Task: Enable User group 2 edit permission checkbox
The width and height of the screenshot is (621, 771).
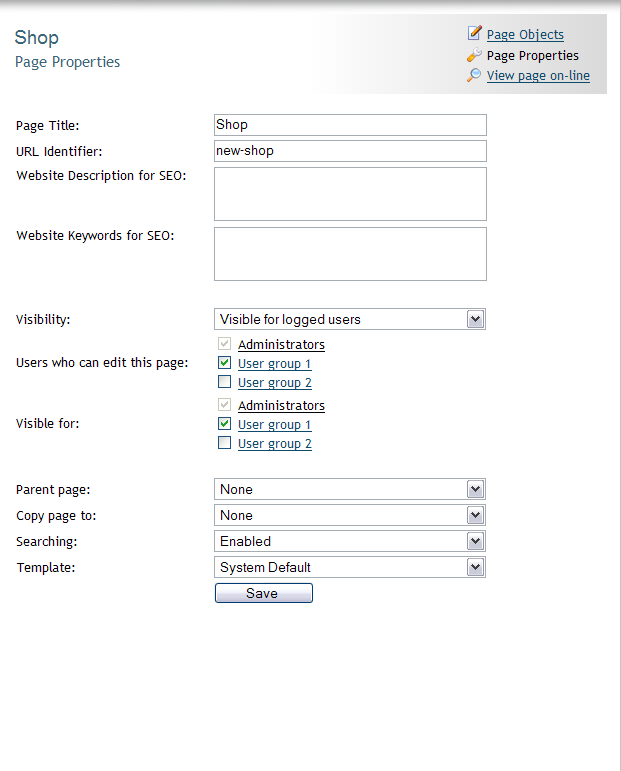Action: click(225, 382)
